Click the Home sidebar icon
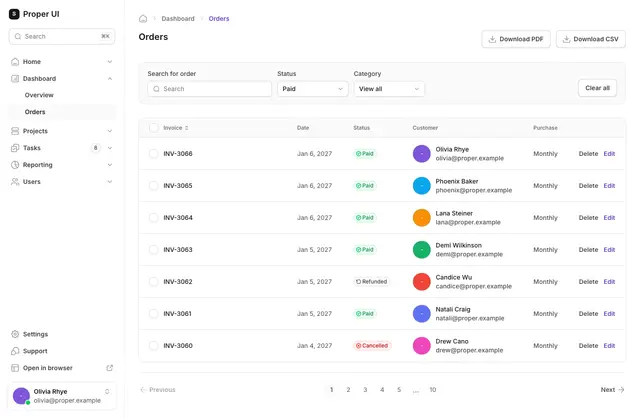 coord(15,62)
